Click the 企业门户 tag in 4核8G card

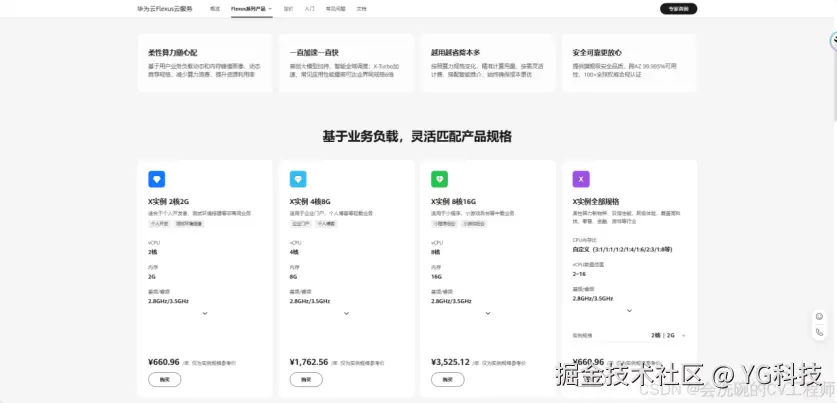coord(301,224)
